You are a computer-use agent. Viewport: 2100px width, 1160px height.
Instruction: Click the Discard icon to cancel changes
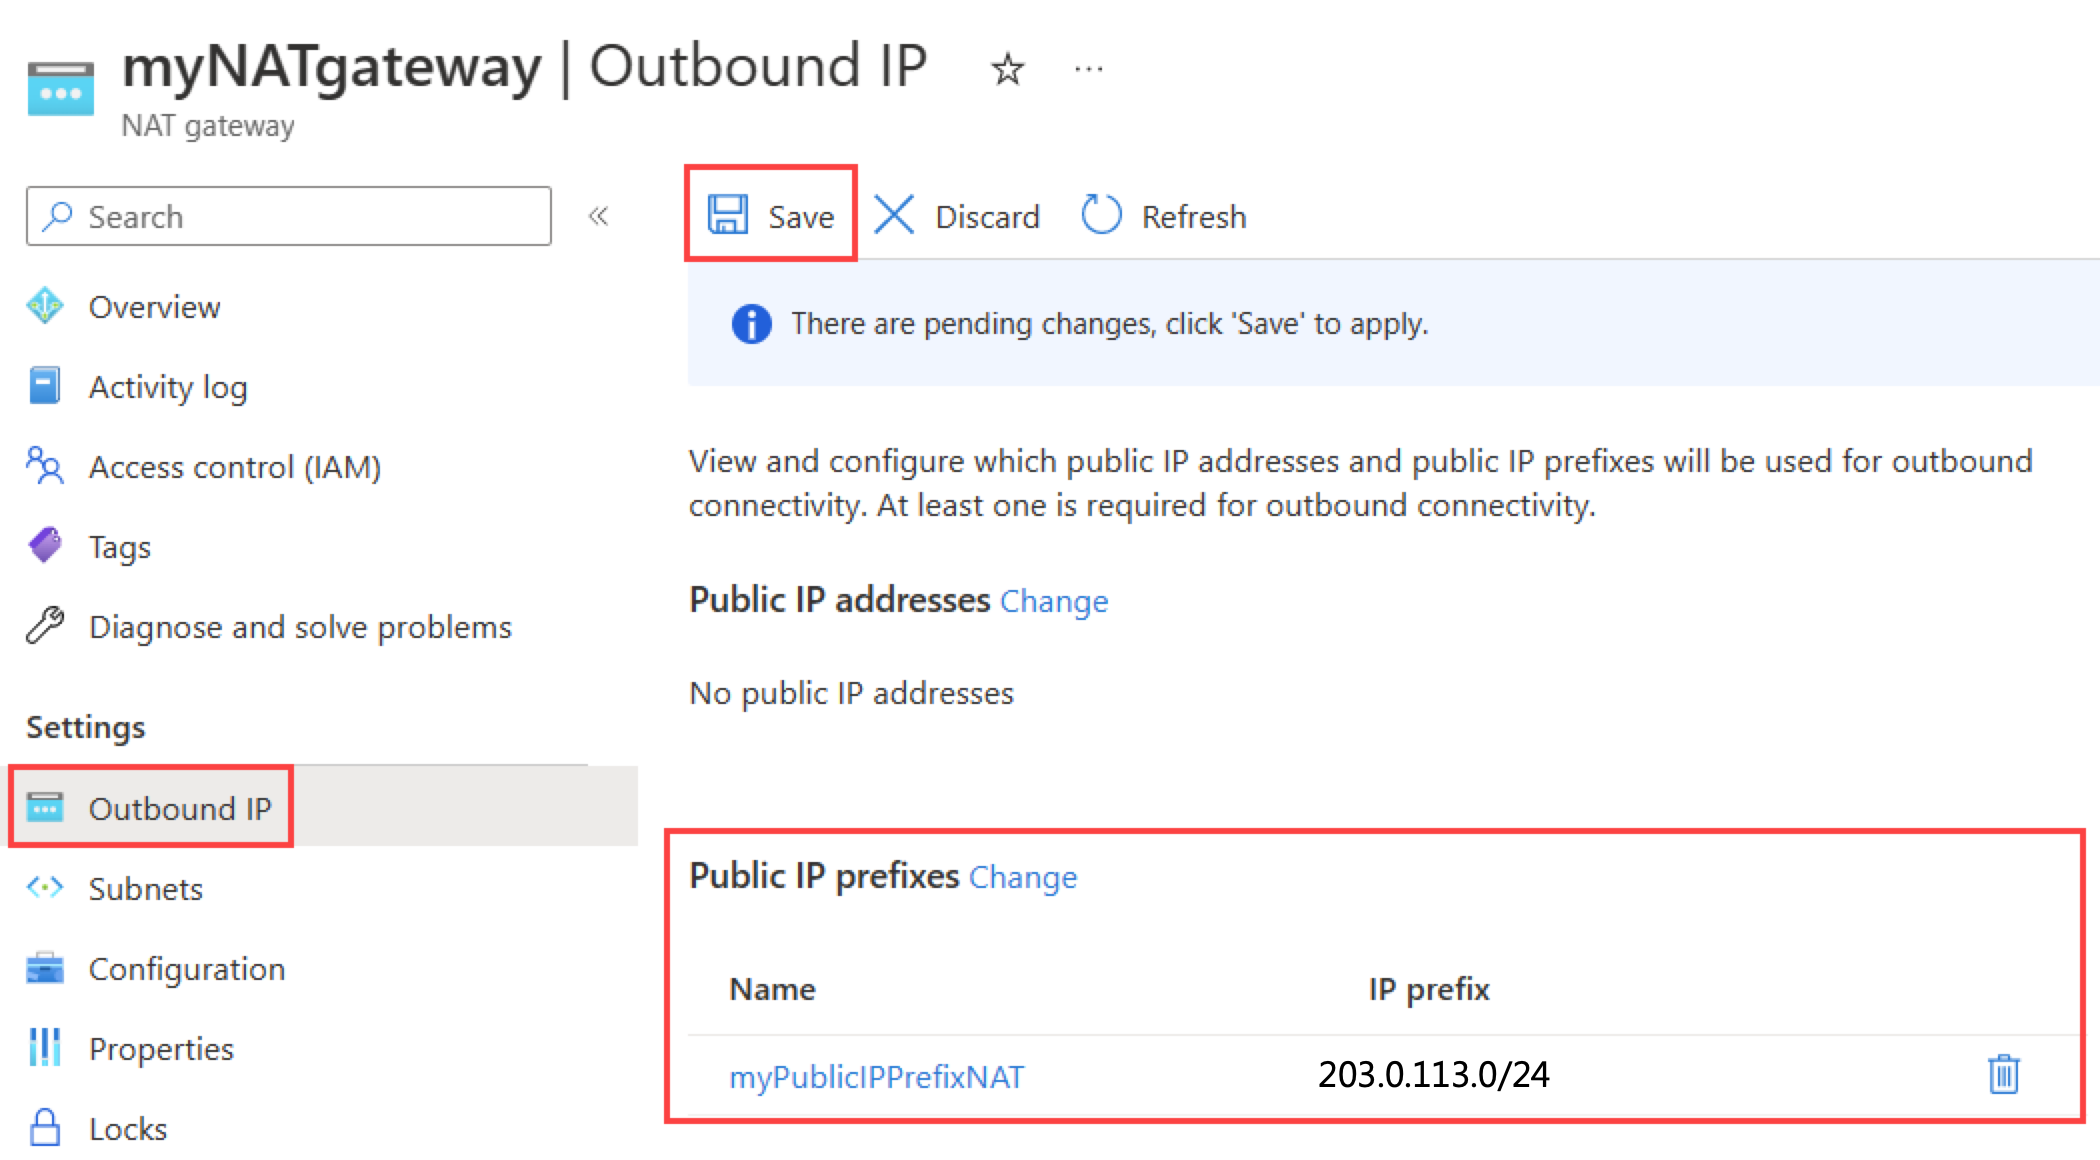click(891, 216)
